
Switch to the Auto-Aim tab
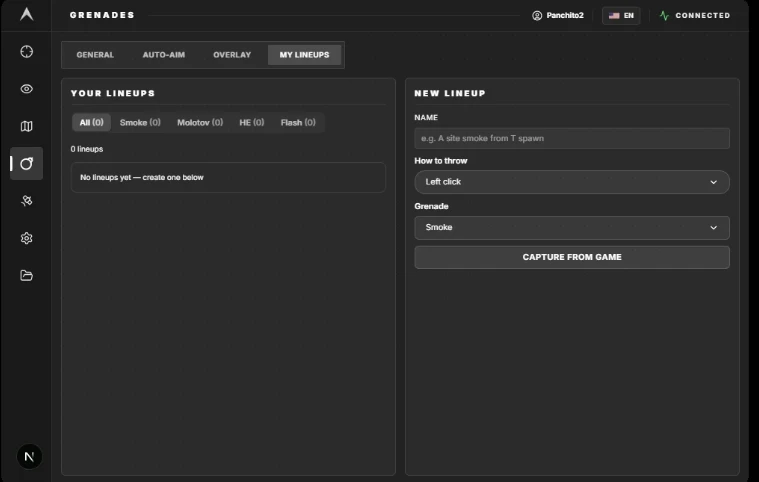pyautogui.click(x=164, y=55)
